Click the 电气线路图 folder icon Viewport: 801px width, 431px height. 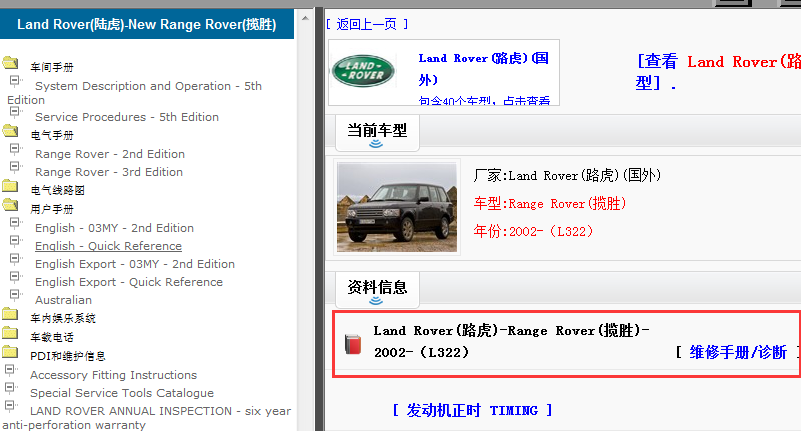10,186
